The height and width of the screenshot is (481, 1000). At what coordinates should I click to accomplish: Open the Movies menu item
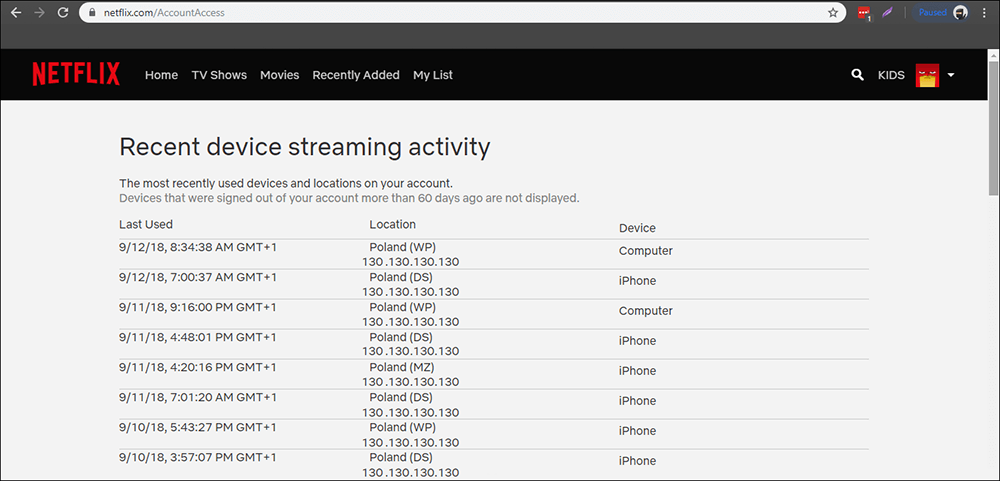(279, 75)
